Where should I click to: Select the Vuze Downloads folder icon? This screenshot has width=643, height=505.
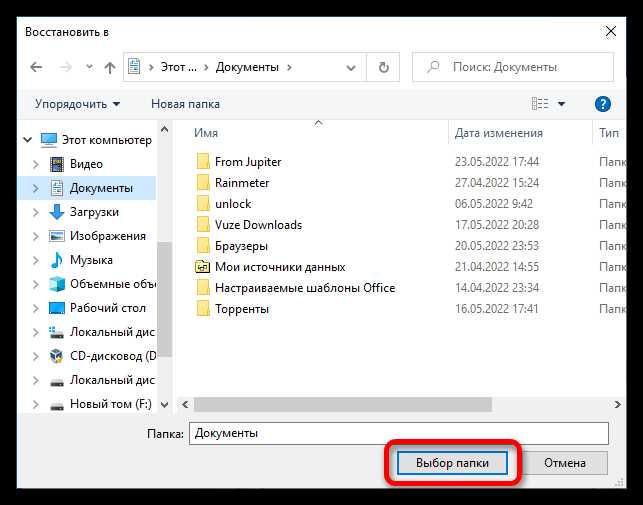(x=203, y=225)
